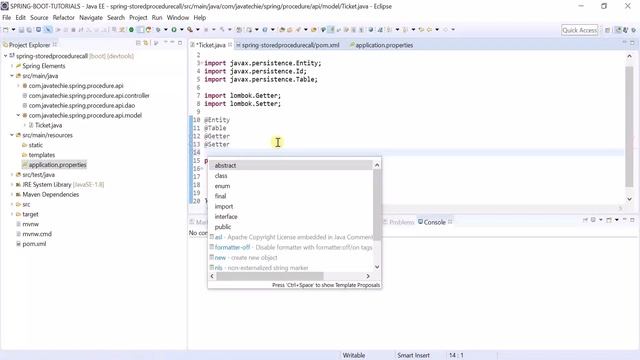Viewport: 640px width, 360px height.
Task: Expand the JRE System Library node
Action: (x=12, y=184)
